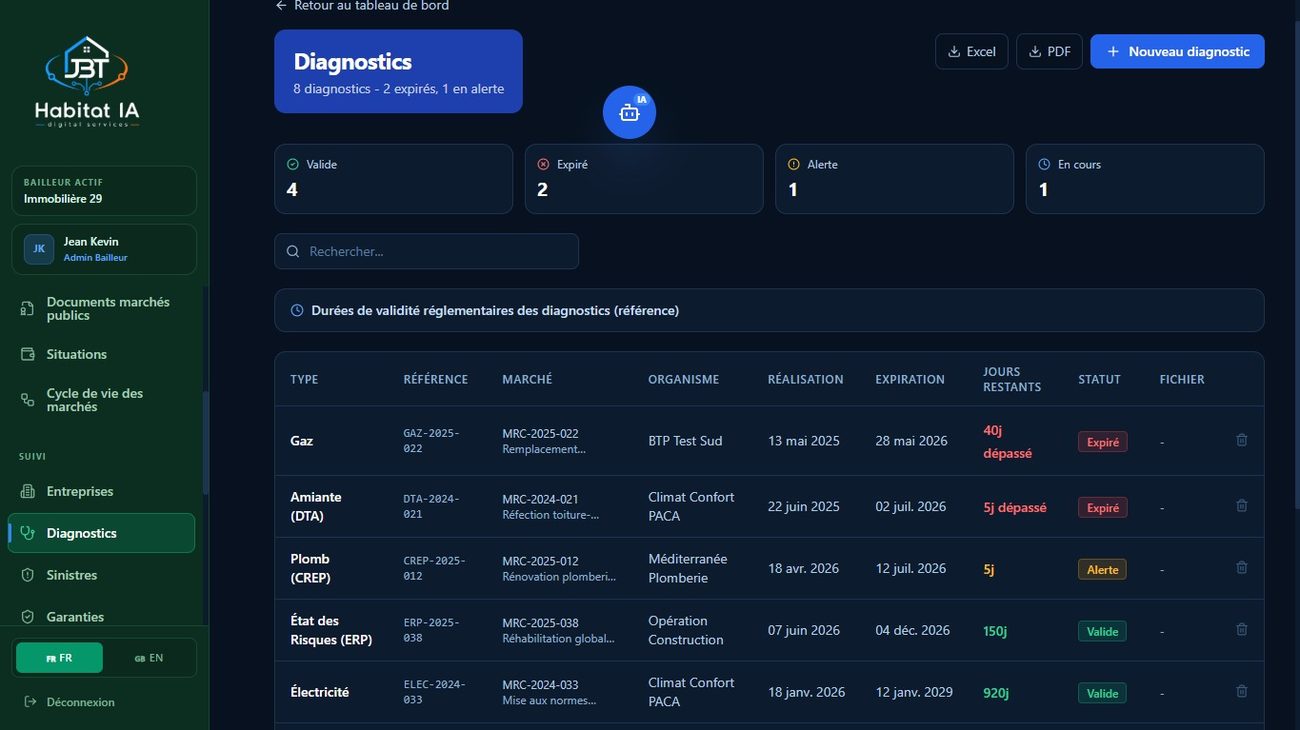This screenshot has height=730, width=1300.
Task: Export diagnostics to Excel
Action: click(x=972, y=52)
